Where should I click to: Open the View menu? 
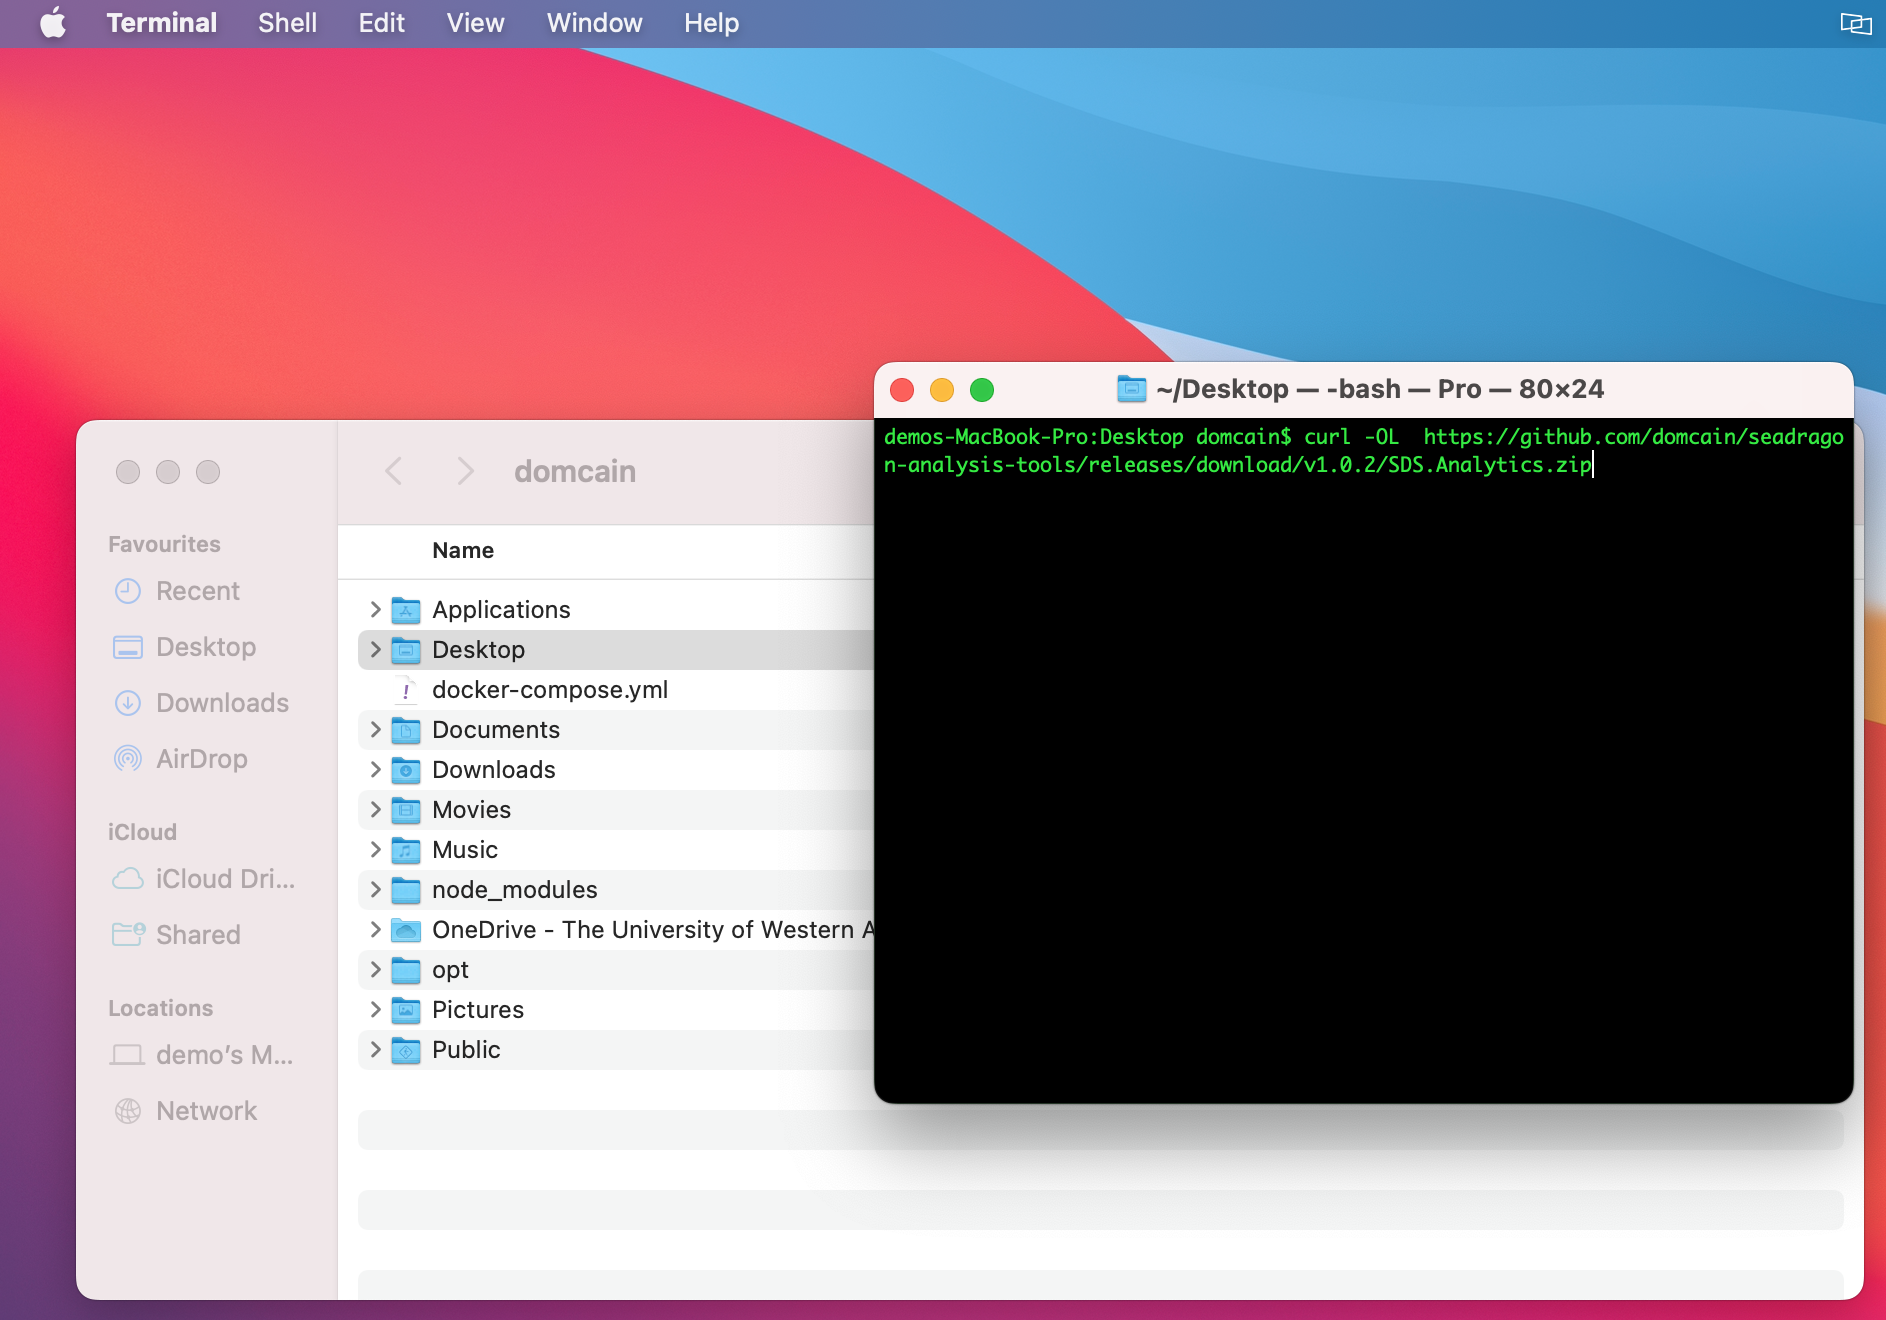click(x=475, y=23)
